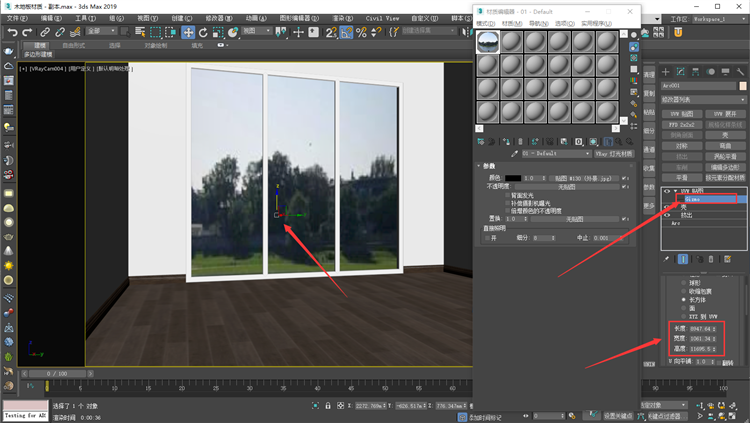Image resolution: width=750 pixels, height=423 pixels.
Task: Choose the rectangular selection region tool
Action: tap(155, 32)
